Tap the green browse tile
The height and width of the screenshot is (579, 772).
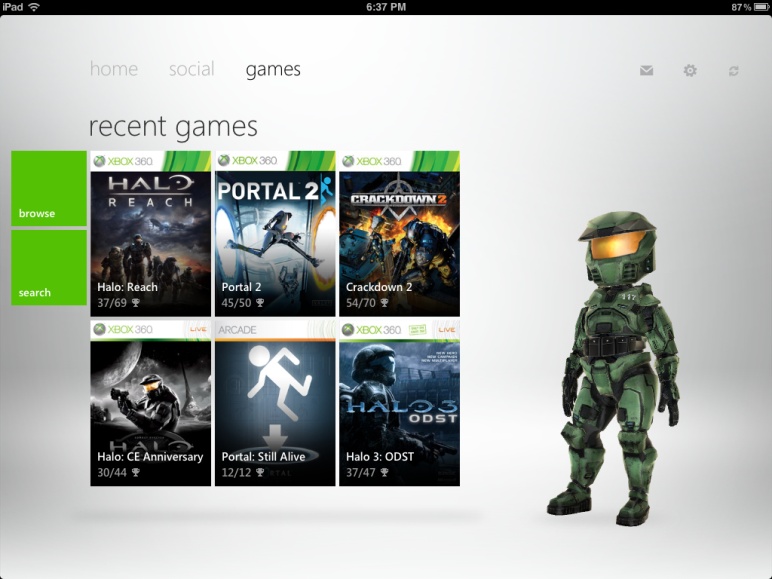click(49, 189)
